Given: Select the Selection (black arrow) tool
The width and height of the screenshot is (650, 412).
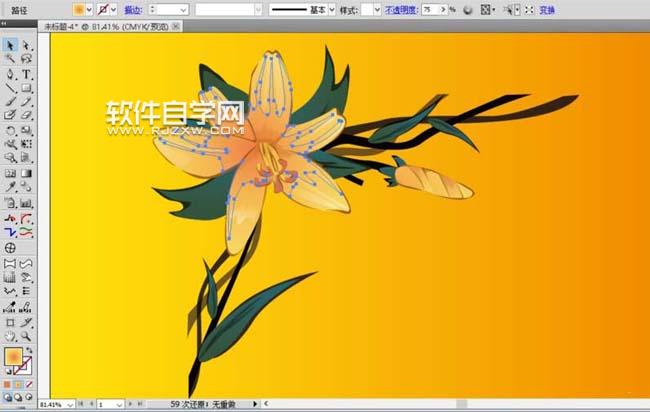Looking at the screenshot, I should 10,45.
